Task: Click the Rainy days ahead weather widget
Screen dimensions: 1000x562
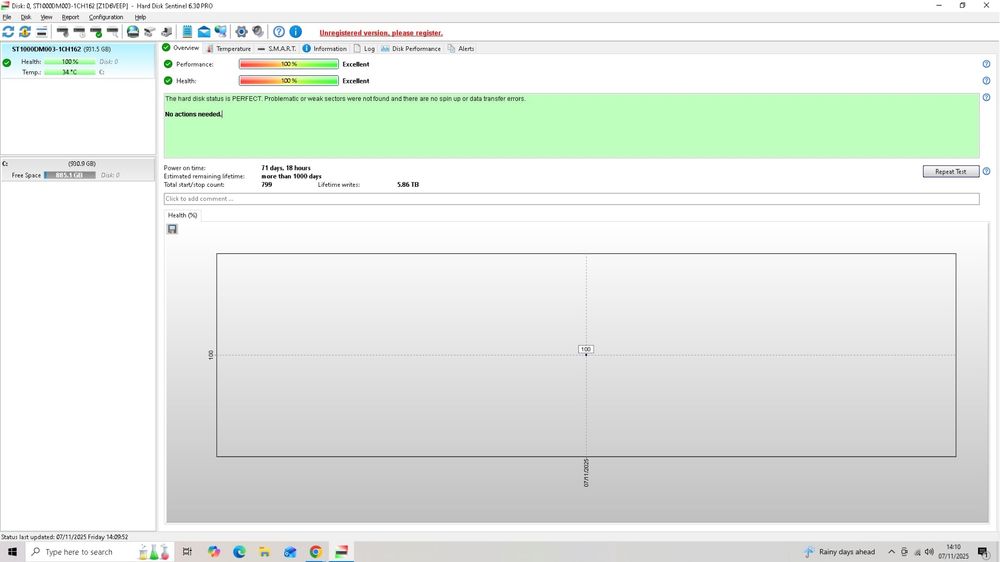Action: pos(839,552)
